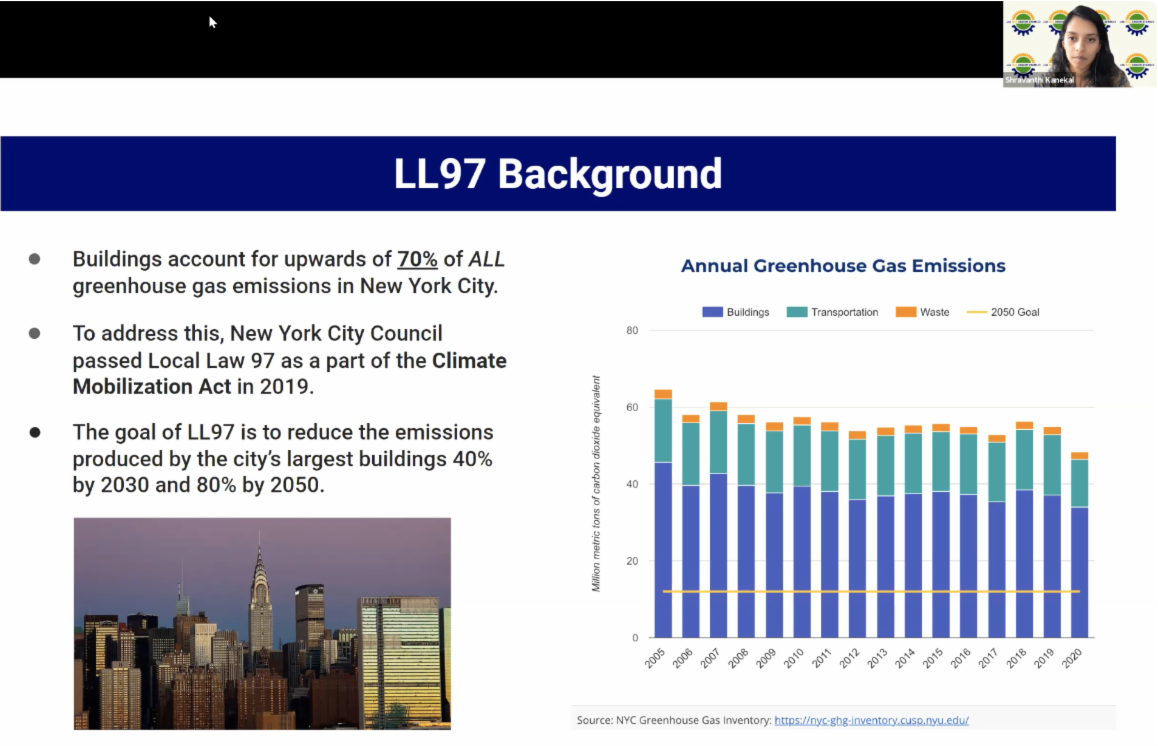Click the teal Transportation legend swatch
Screen dimensions: 1158x748
pos(797,312)
